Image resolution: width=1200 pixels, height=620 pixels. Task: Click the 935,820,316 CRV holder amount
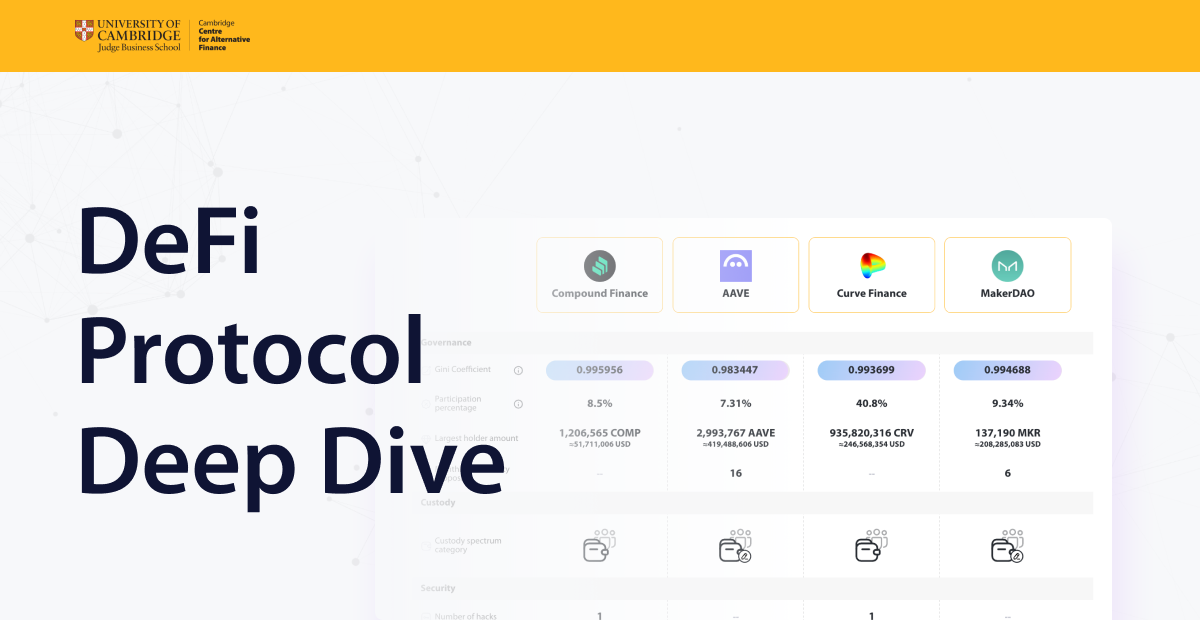[x=872, y=433]
